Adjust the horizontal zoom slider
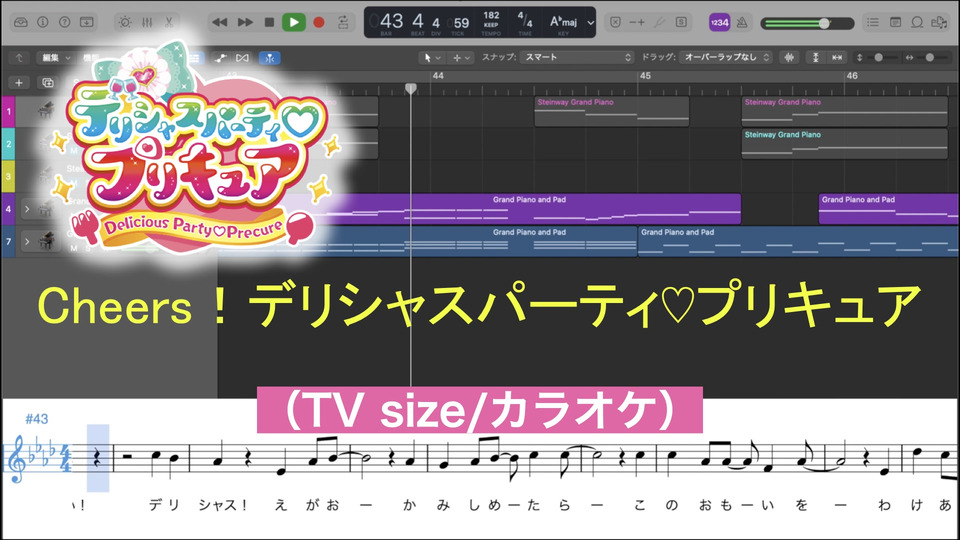 tap(929, 58)
